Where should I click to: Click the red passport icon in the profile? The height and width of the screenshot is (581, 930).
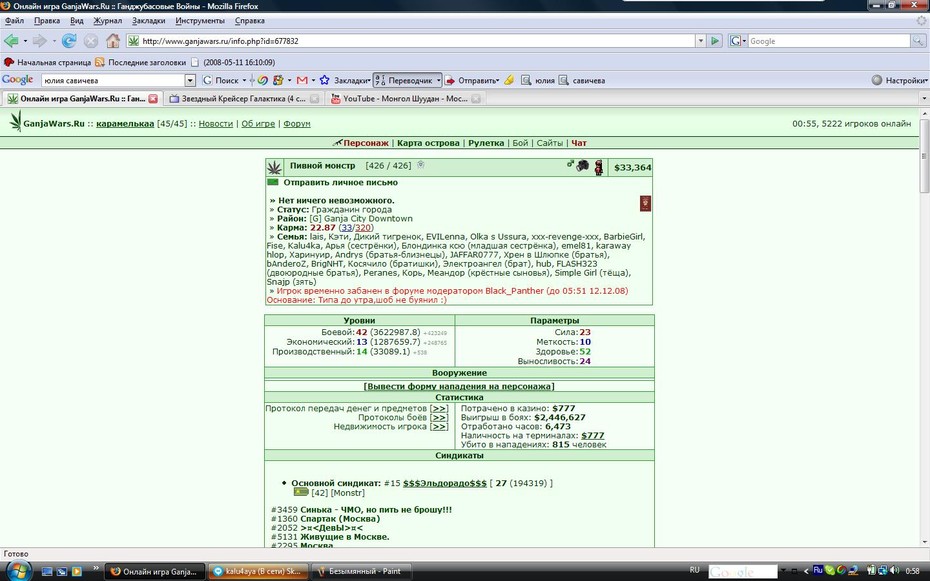pyautogui.click(x=645, y=203)
